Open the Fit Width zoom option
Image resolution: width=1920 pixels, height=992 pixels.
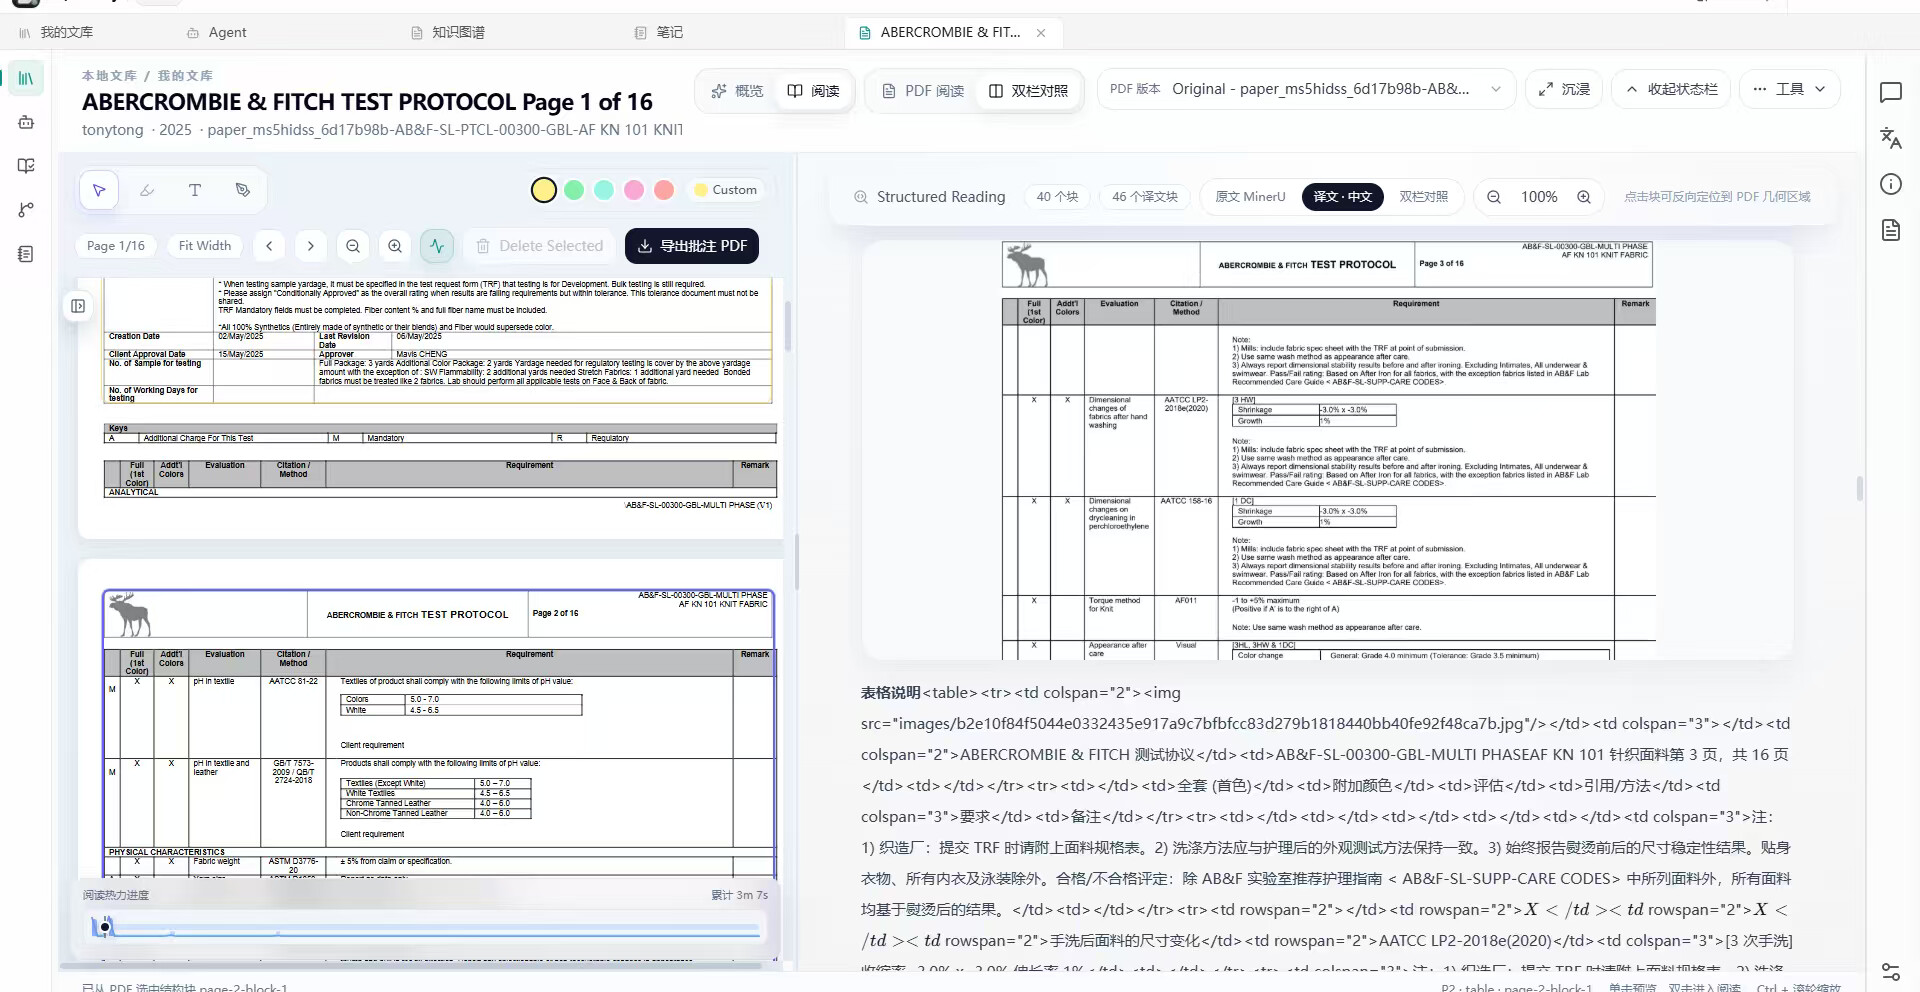click(x=205, y=246)
